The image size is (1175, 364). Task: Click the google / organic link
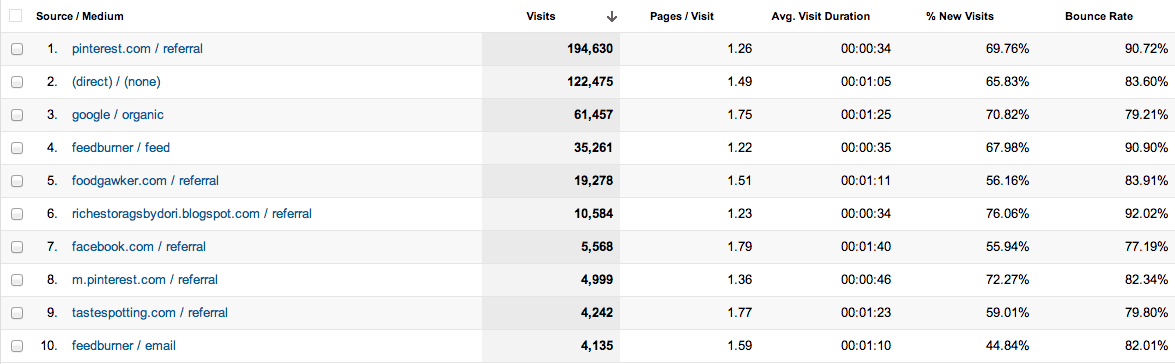point(118,115)
